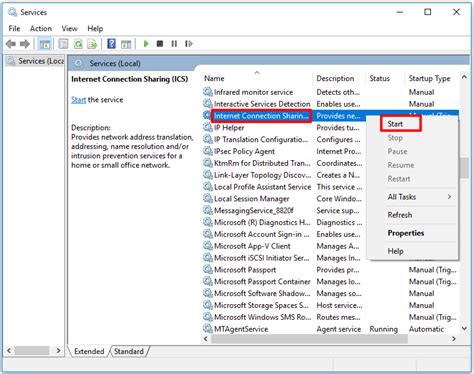Select Services (Local) tree node
The width and height of the screenshot is (474, 374).
tap(35, 61)
